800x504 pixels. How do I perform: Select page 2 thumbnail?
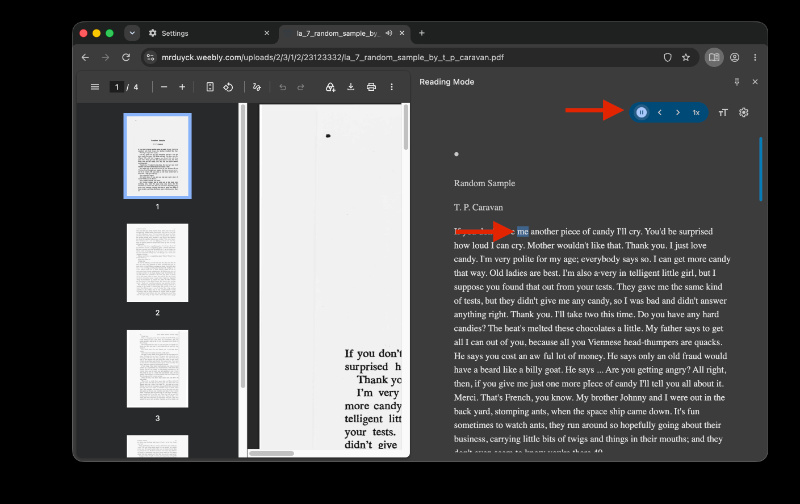point(157,263)
